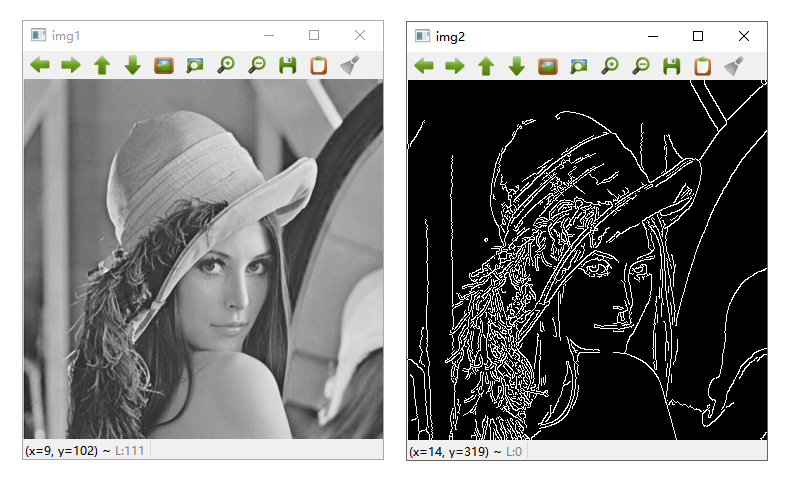Copy img1 image to clipboard
Image resolution: width=788 pixels, height=482 pixels.
click(x=319, y=65)
